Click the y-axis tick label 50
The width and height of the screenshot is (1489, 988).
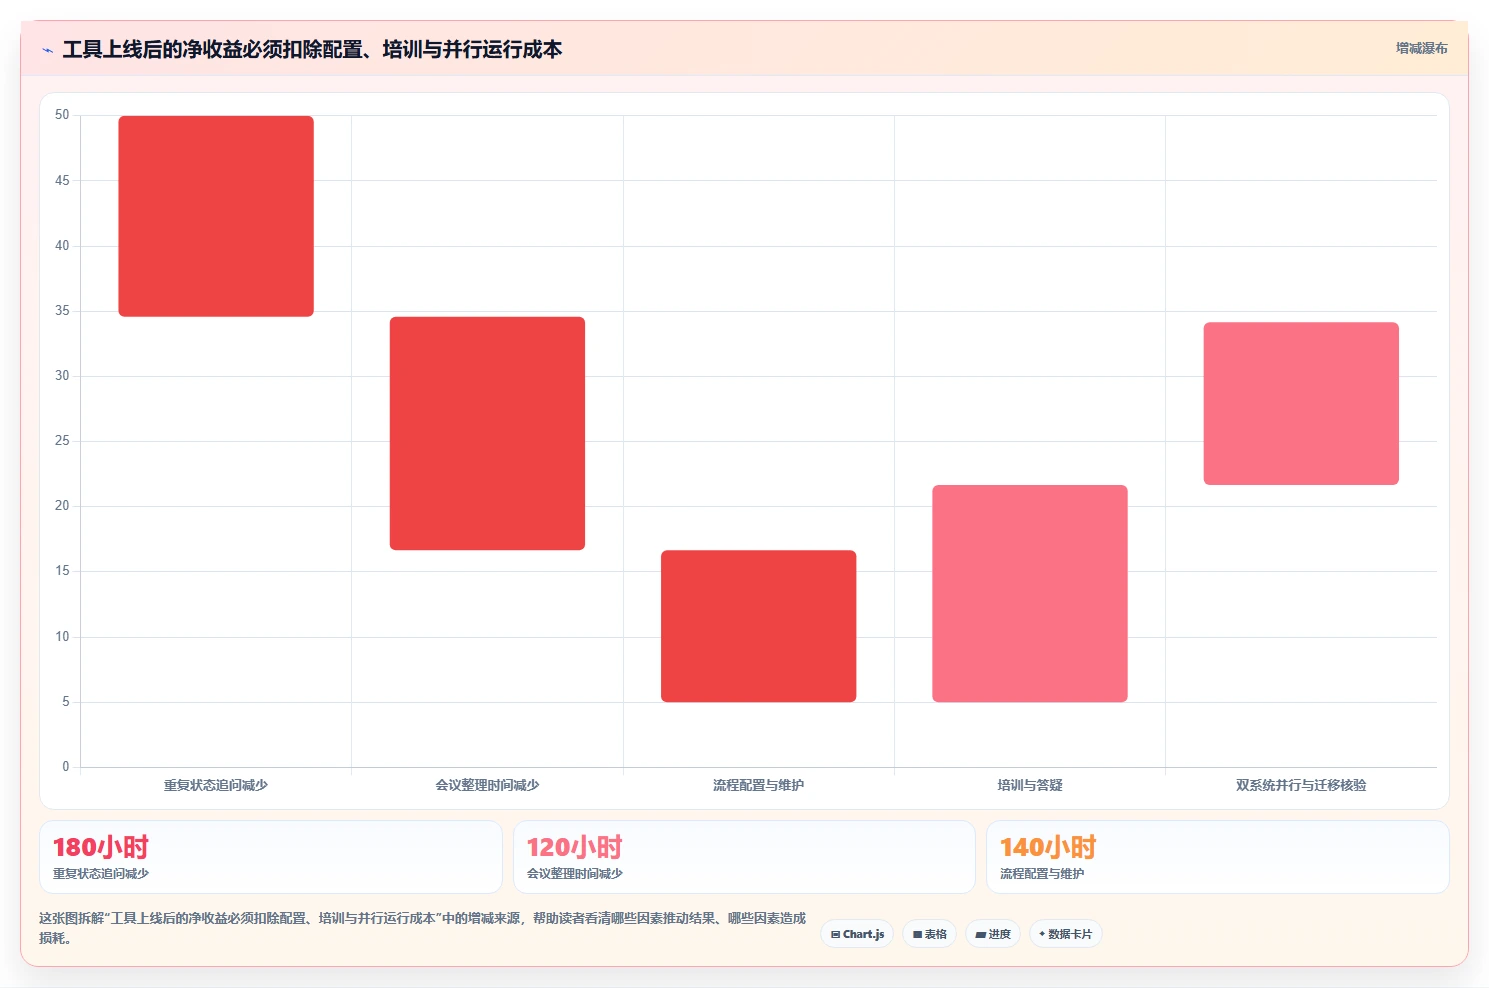tap(62, 115)
